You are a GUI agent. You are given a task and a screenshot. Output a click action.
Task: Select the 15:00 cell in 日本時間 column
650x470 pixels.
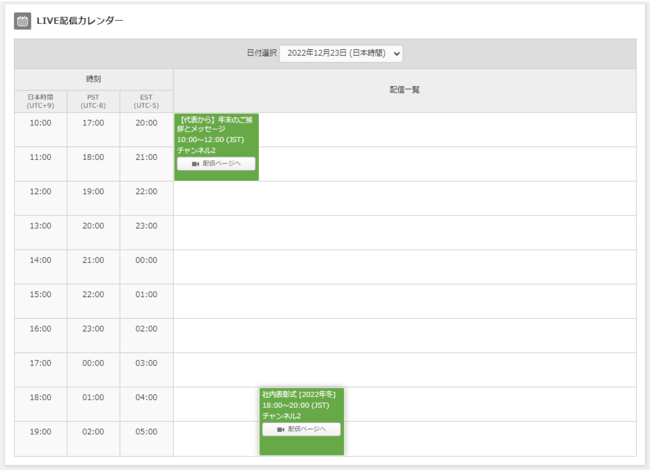pyautogui.click(x=40, y=295)
